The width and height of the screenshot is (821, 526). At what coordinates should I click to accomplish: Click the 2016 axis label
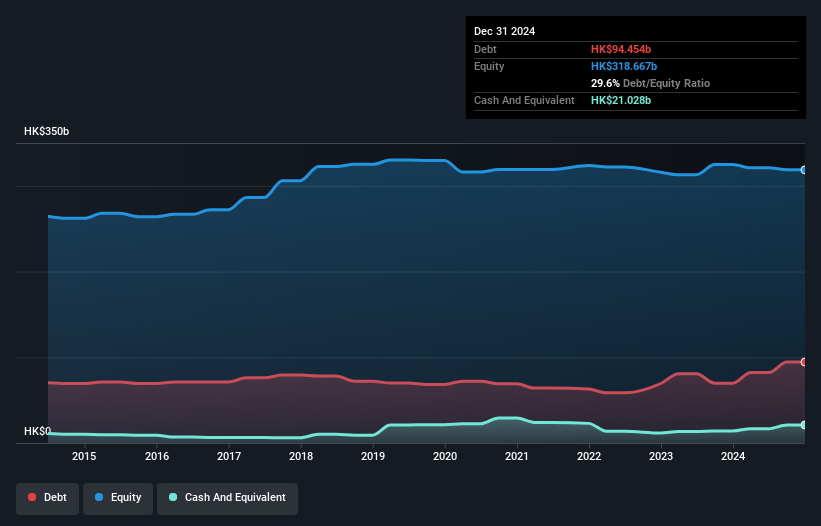pyautogui.click(x=157, y=456)
